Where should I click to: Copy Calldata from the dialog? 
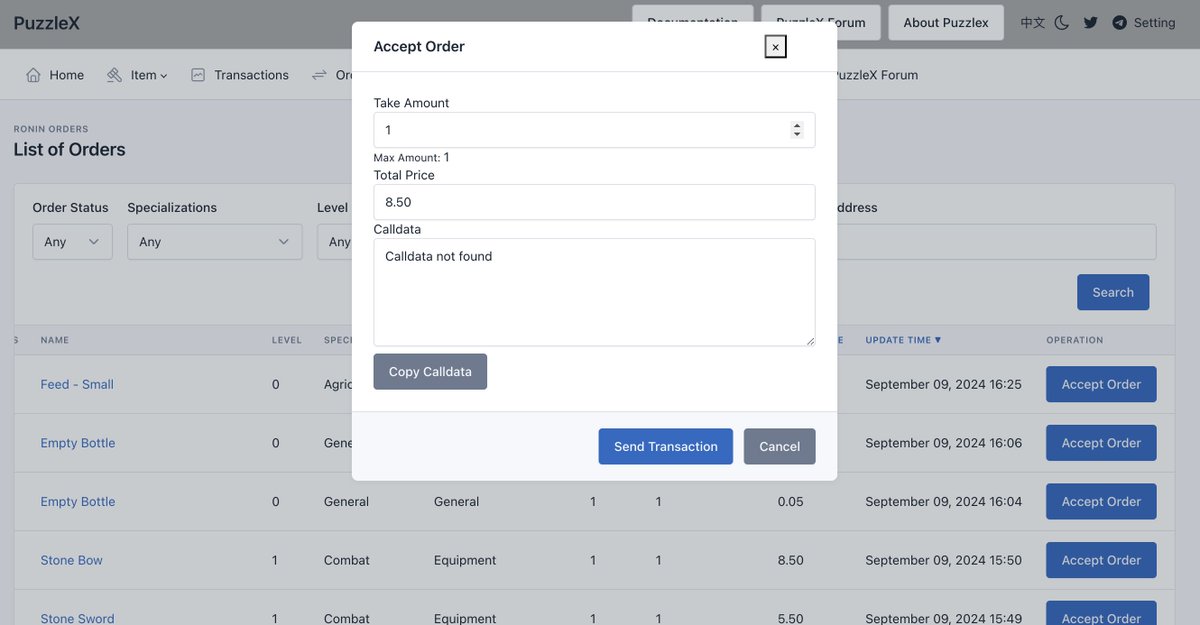point(430,370)
